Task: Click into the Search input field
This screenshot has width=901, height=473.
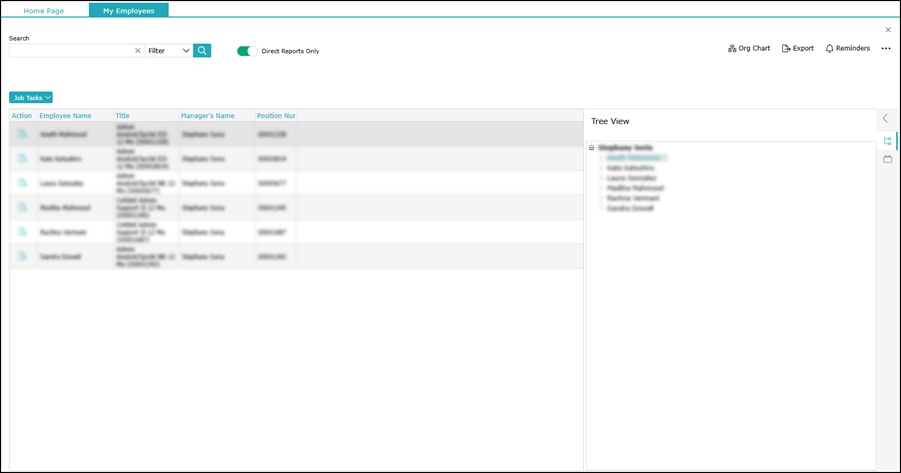Action: 70,50
